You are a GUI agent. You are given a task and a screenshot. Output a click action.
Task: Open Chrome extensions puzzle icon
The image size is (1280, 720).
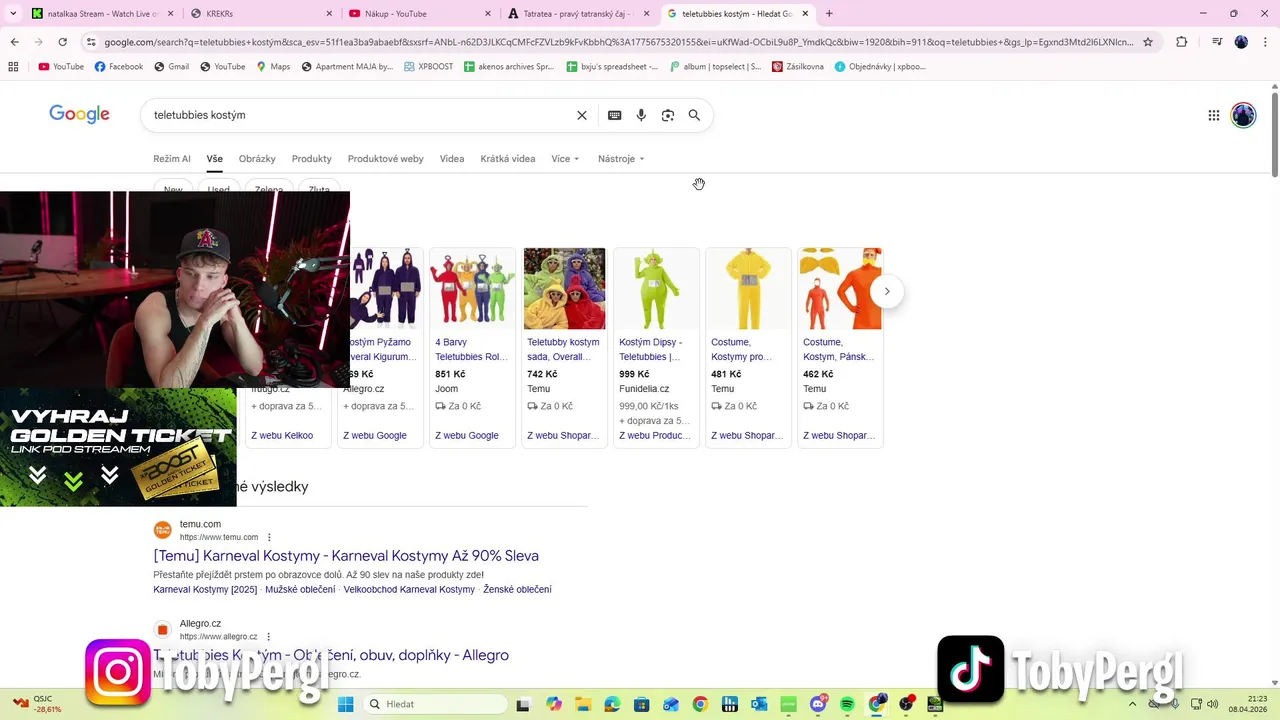[x=1181, y=42]
